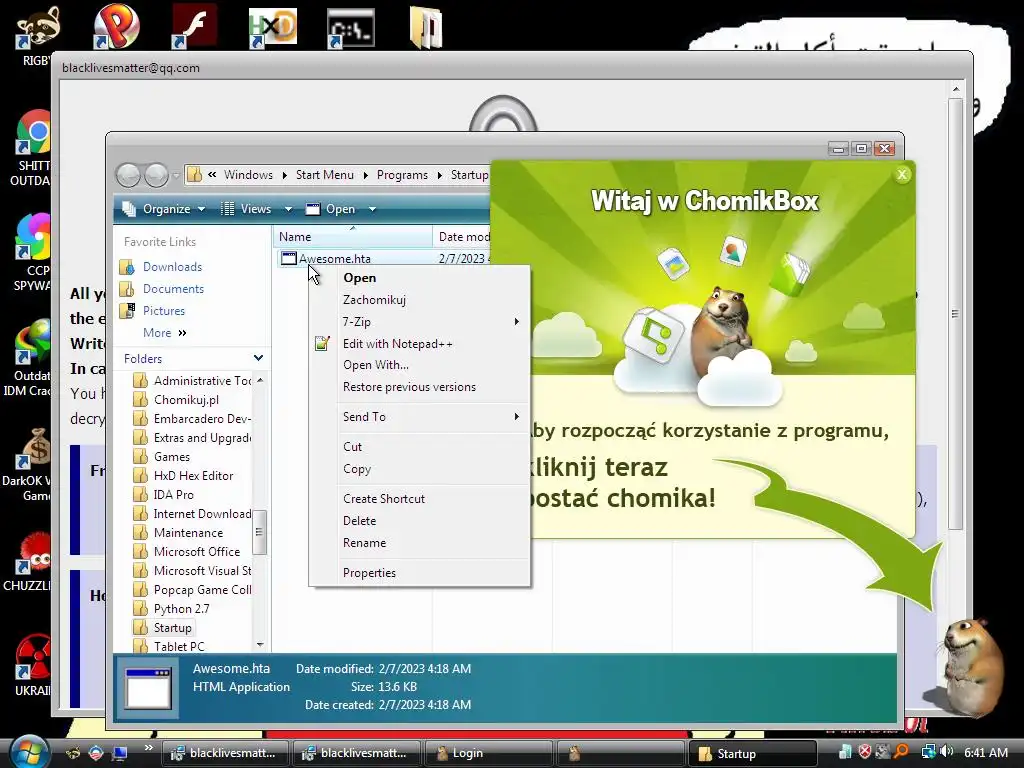The height and width of the screenshot is (768, 1024).
Task: Click the Back navigation arrow in Explorer
Action: (x=129, y=175)
